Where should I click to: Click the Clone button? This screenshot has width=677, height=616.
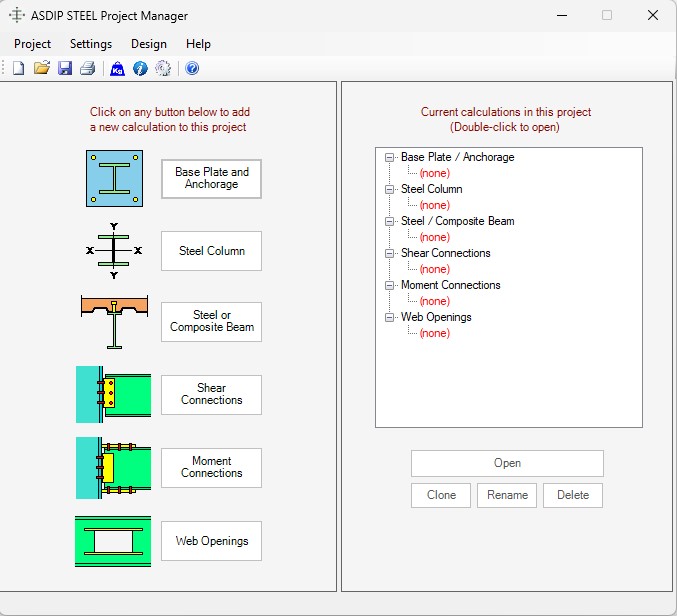(441, 495)
